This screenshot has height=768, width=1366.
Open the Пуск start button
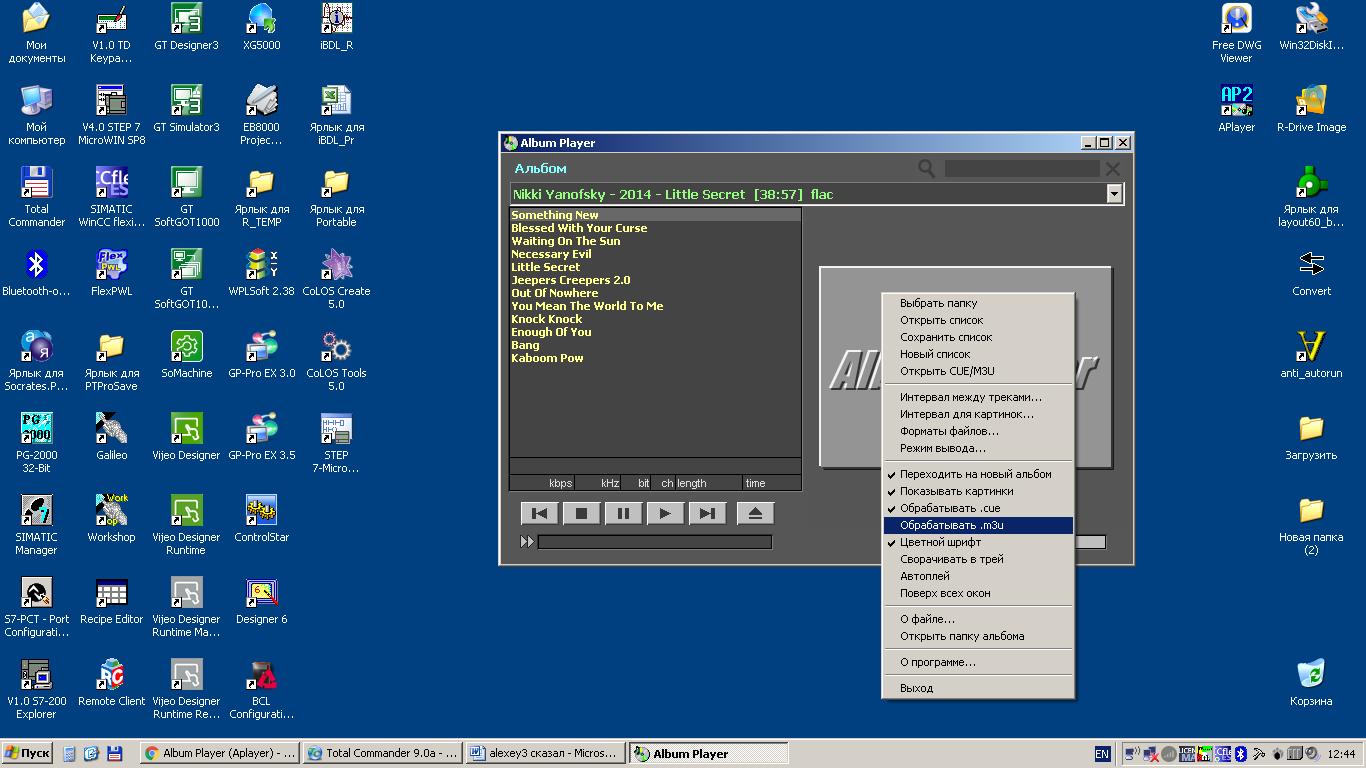pyautogui.click(x=28, y=754)
